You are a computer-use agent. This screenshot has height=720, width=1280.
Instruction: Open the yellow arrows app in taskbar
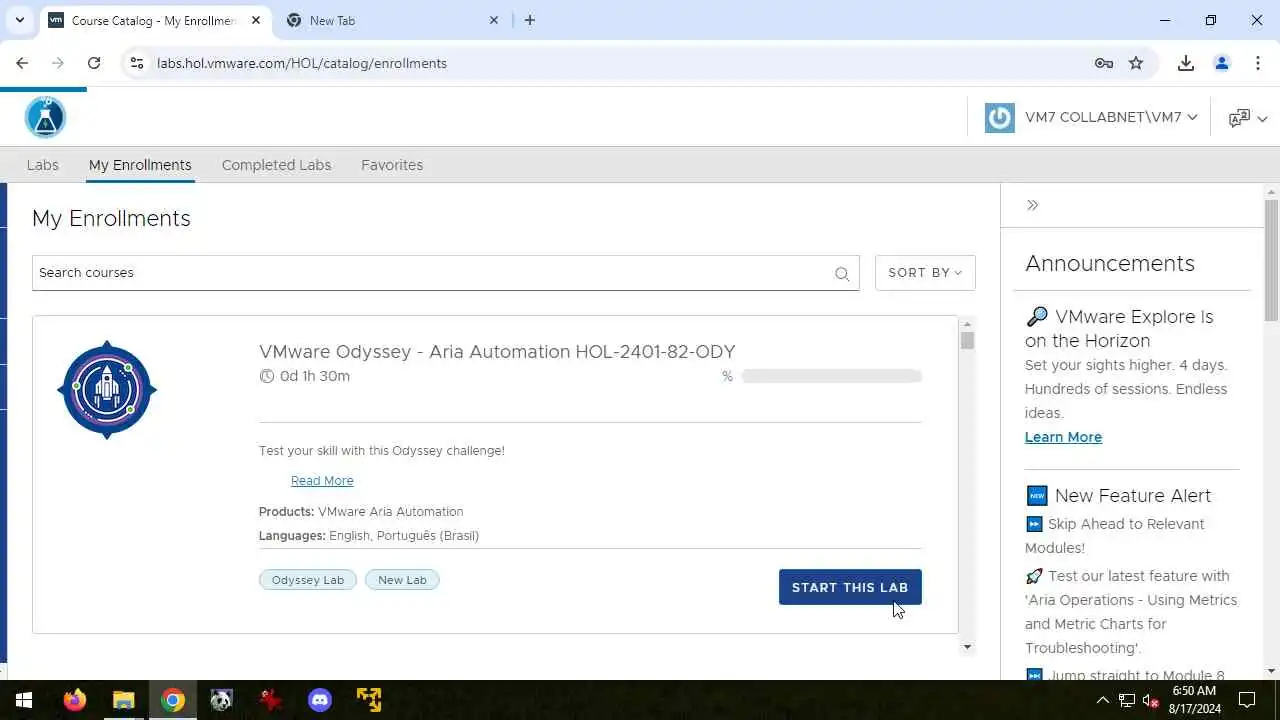coord(369,700)
